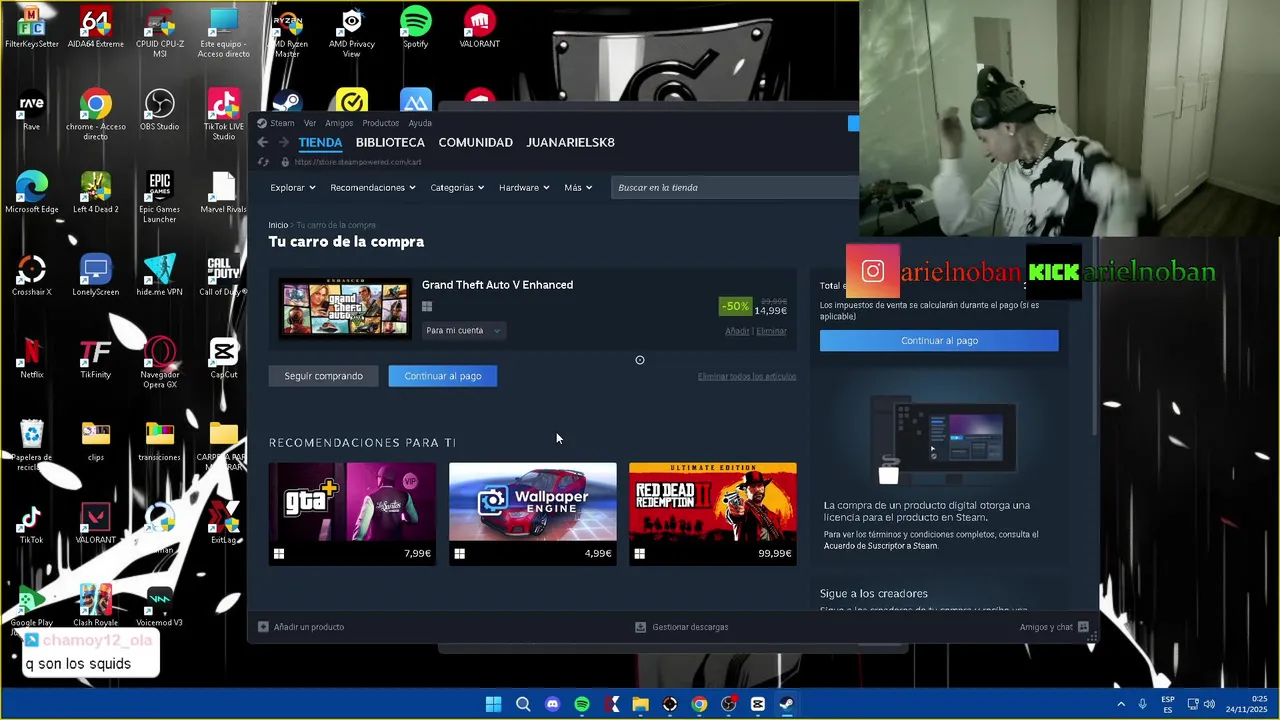This screenshot has width=1280, height=720.
Task: Click Eliminar todos los artículos link
Action: 747,376
